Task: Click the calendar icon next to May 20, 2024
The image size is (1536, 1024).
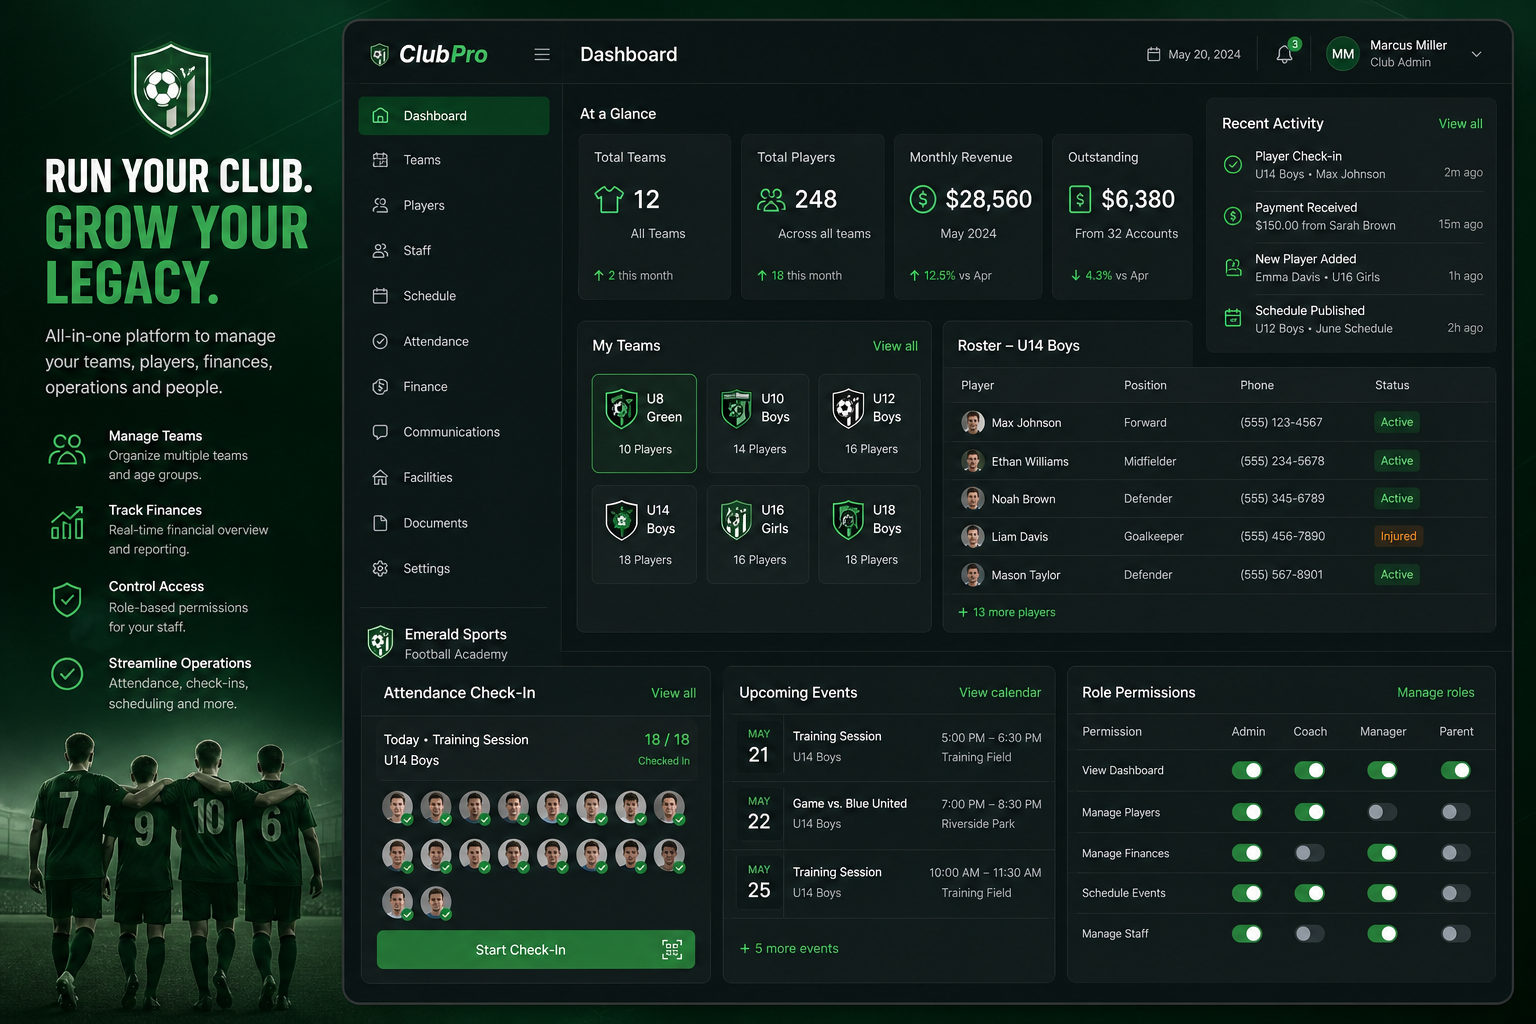Action: tap(1153, 54)
